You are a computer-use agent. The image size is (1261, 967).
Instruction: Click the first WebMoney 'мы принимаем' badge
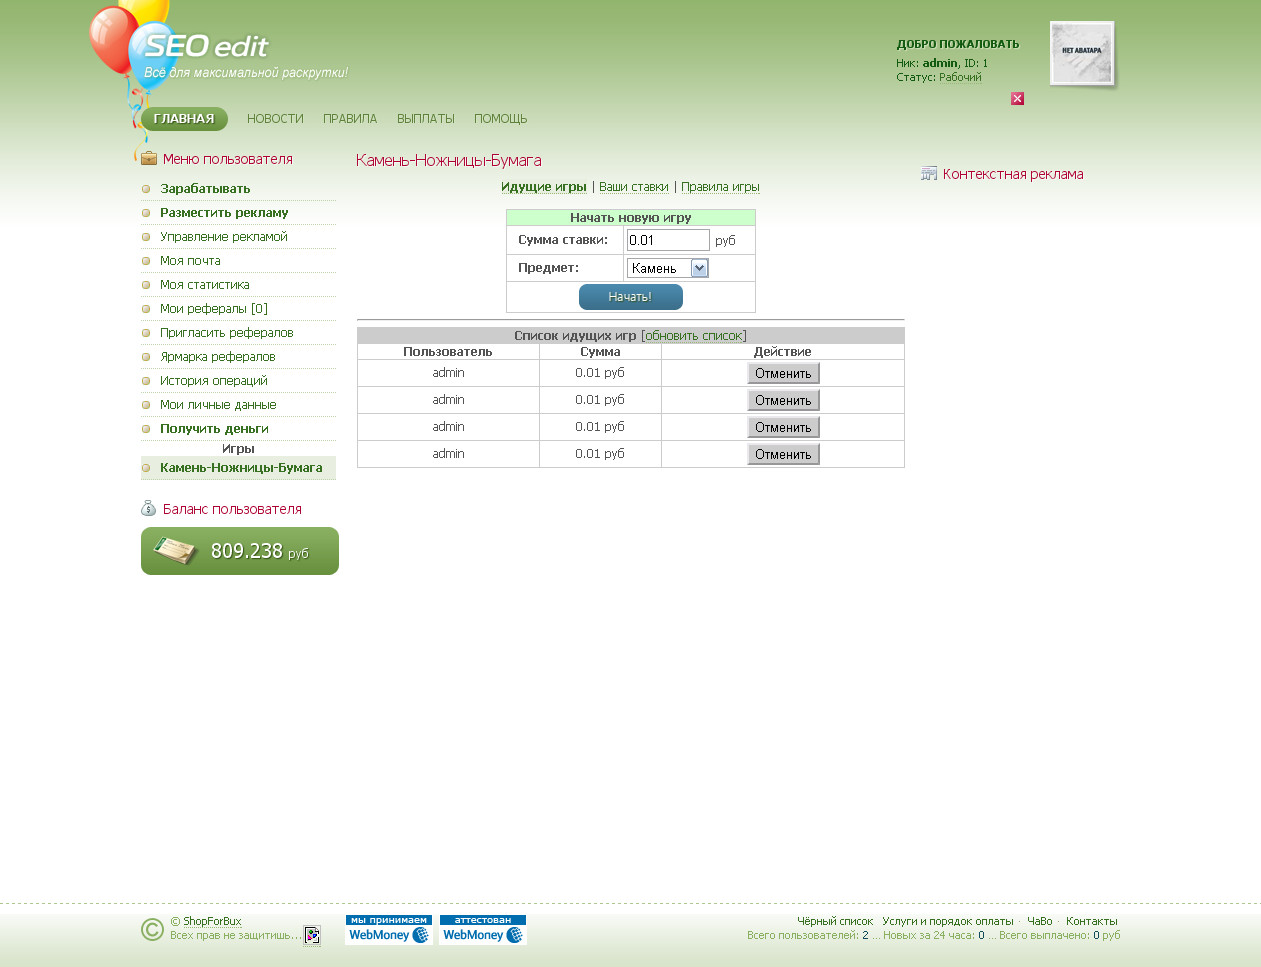[388, 930]
